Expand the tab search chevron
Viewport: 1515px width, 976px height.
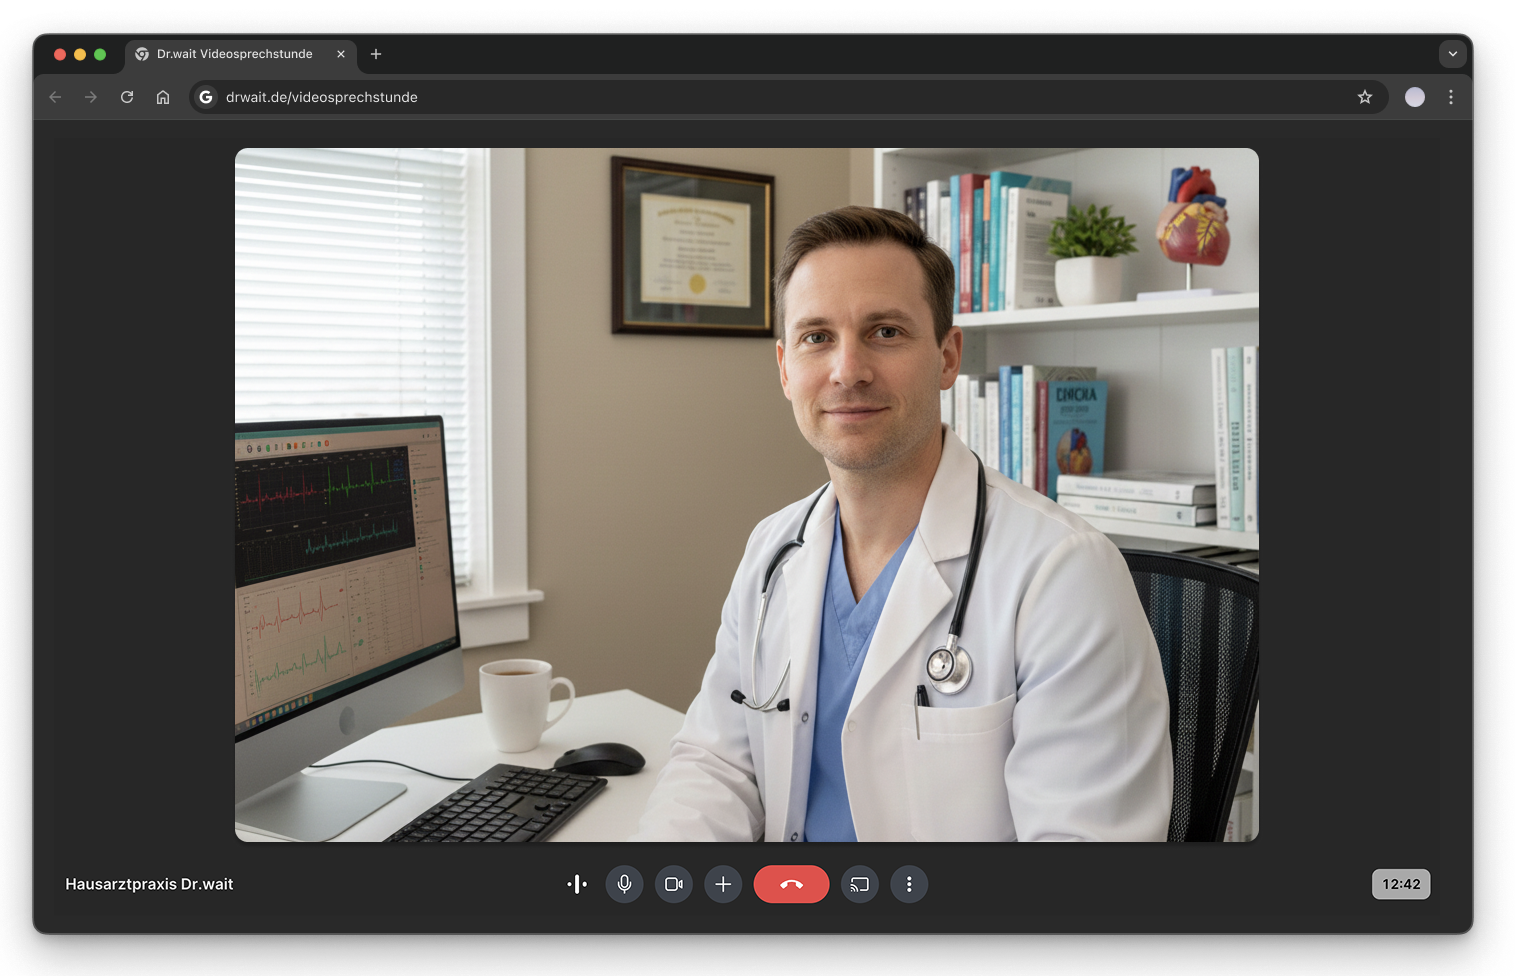click(1452, 54)
